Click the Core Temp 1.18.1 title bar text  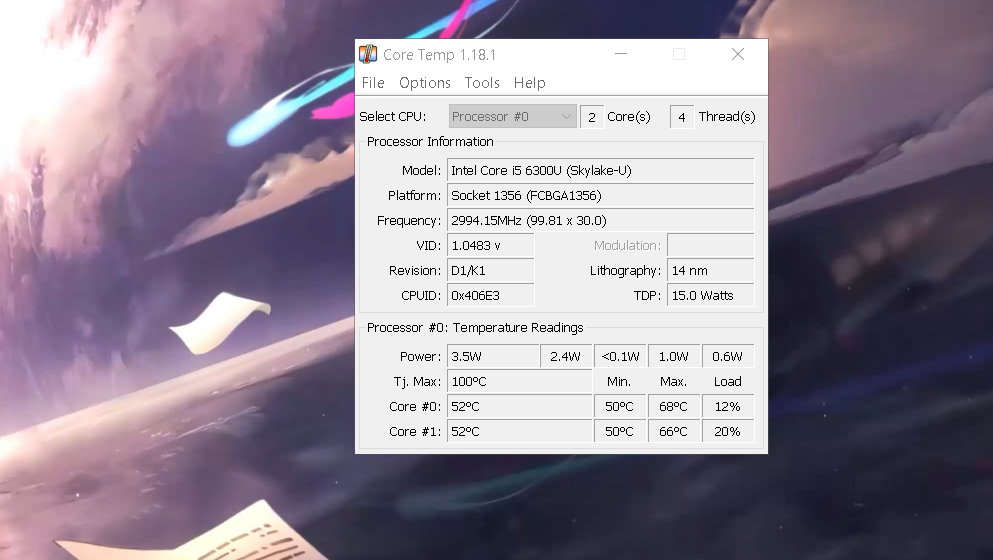click(440, 55)
